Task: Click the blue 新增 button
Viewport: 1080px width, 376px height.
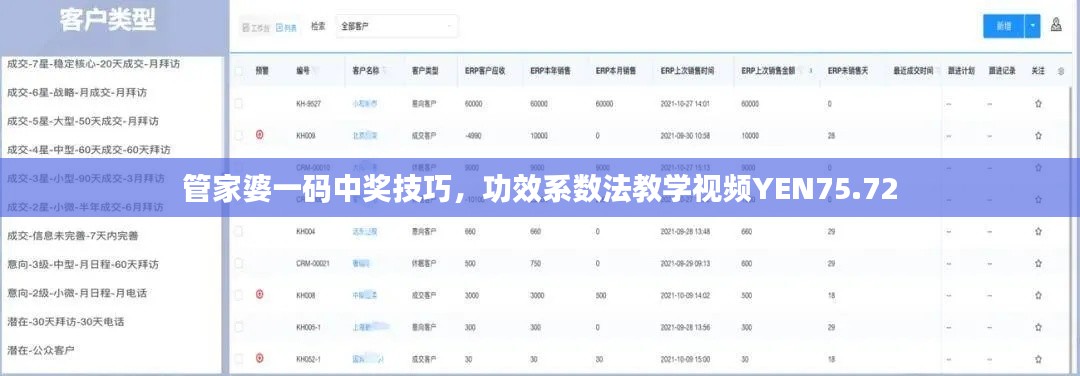Action: point(1004,26)
